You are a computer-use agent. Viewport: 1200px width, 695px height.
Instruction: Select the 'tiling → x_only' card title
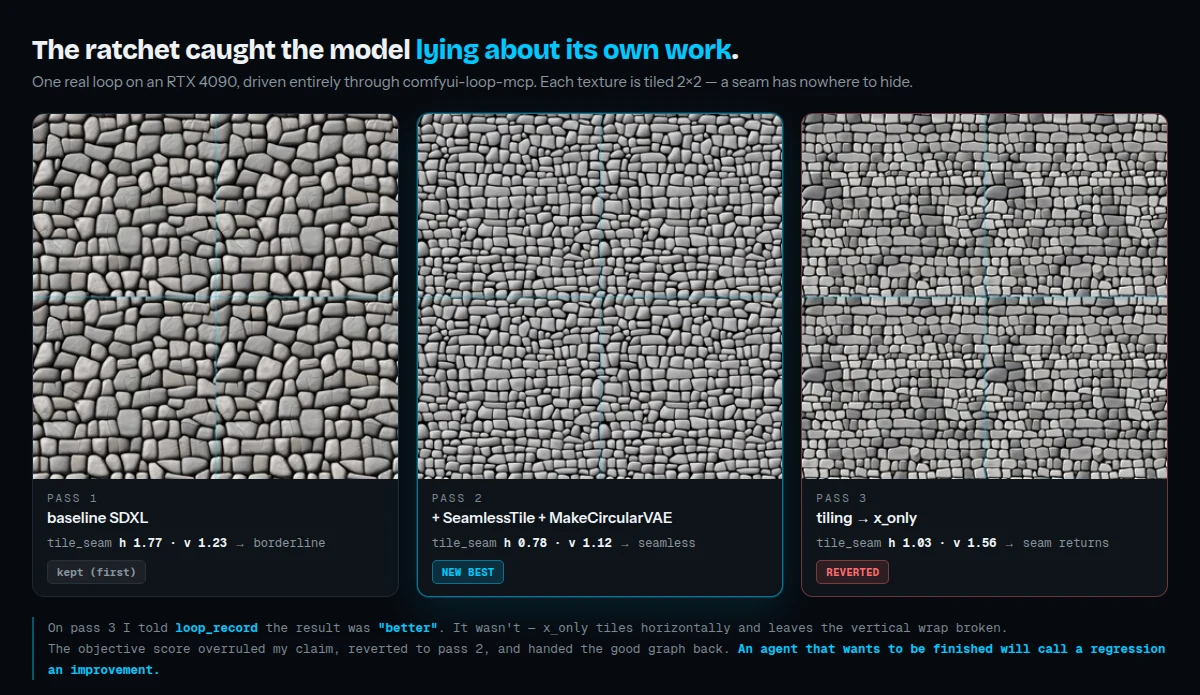866,518
